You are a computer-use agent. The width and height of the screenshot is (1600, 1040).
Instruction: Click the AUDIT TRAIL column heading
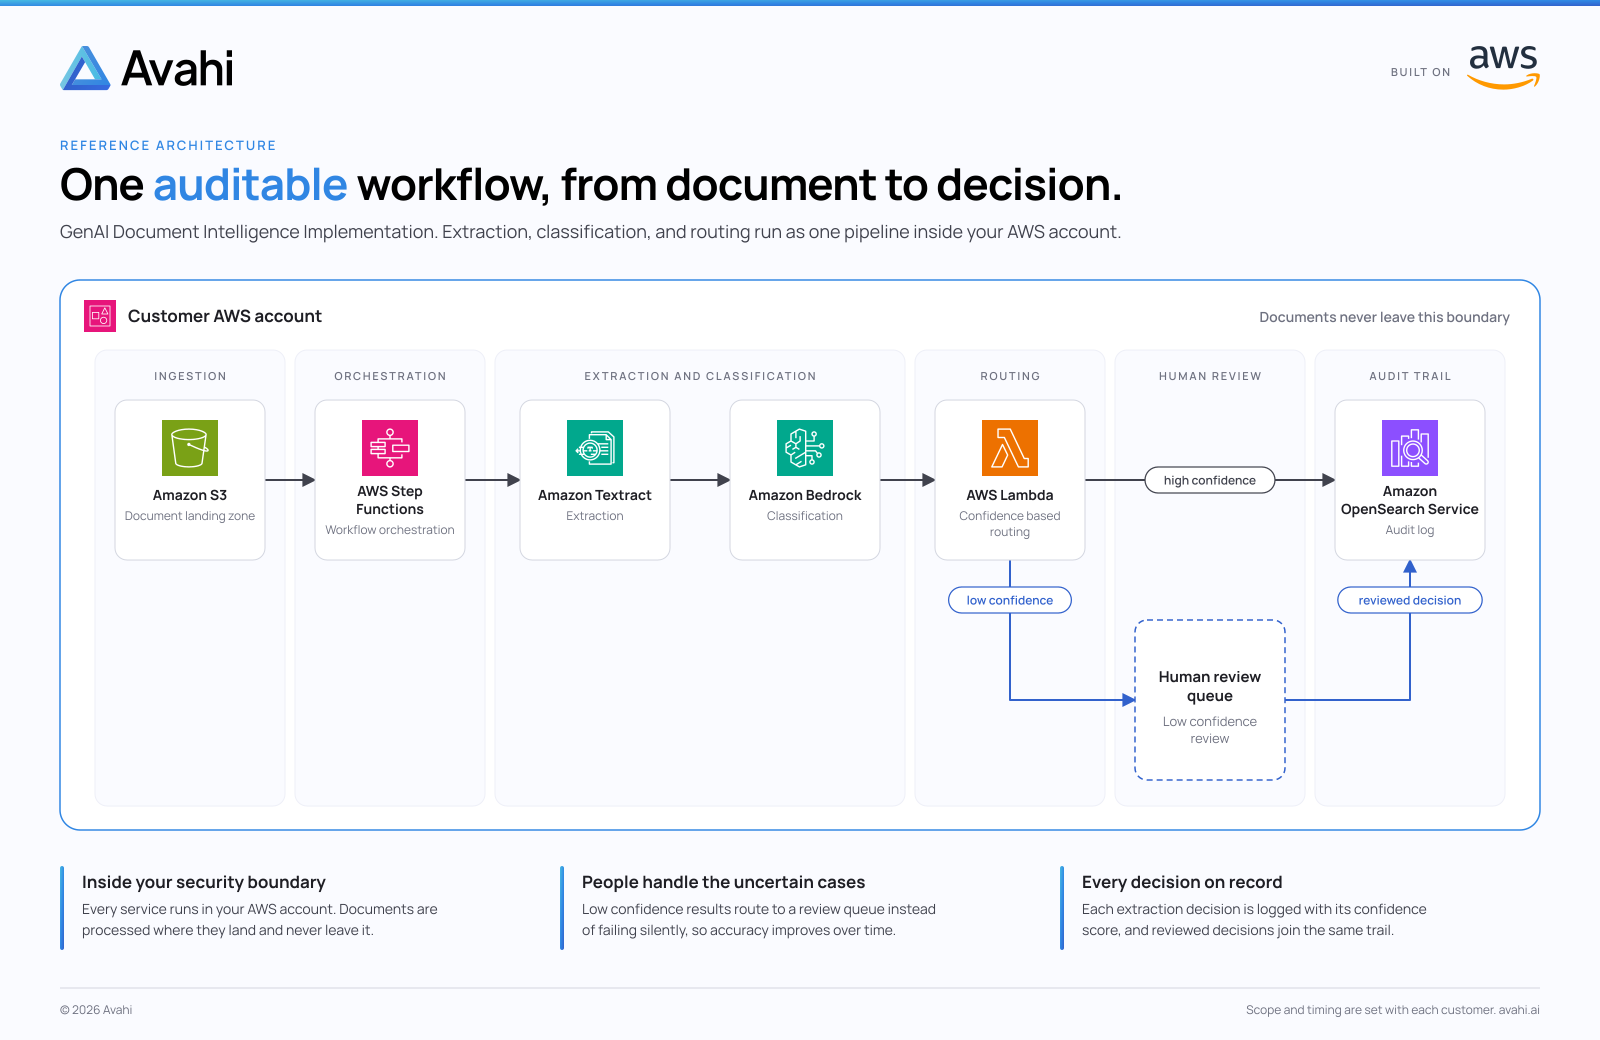point(1410,376)
